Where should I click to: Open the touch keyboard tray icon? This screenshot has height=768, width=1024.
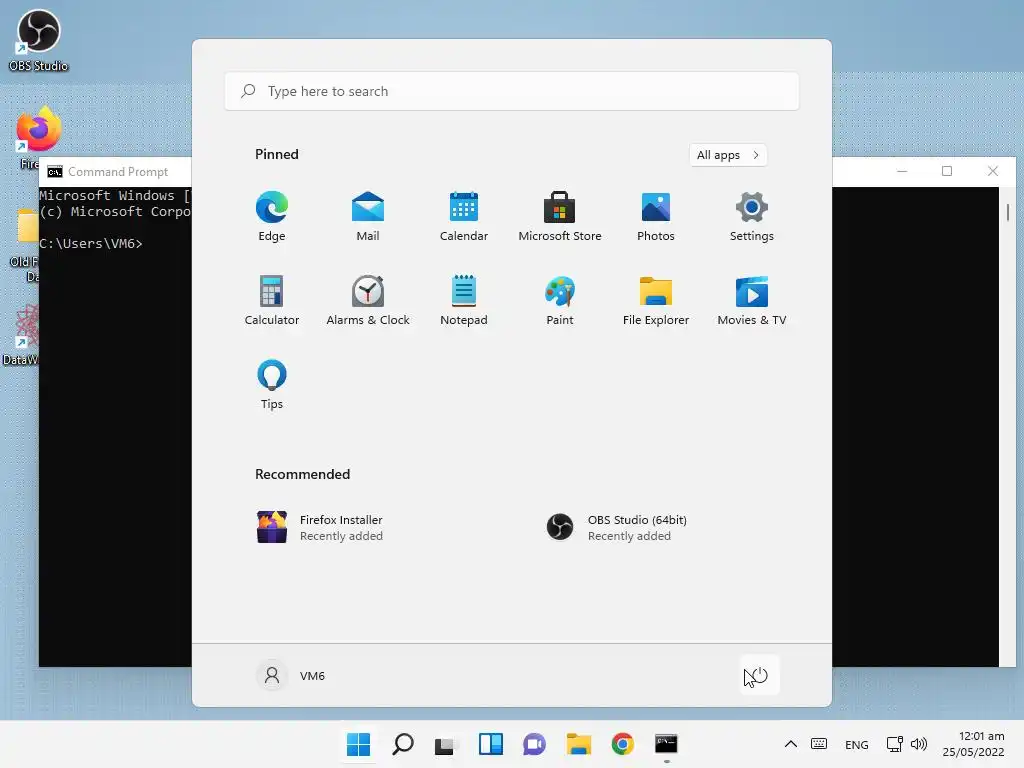(x=819, y=744)
